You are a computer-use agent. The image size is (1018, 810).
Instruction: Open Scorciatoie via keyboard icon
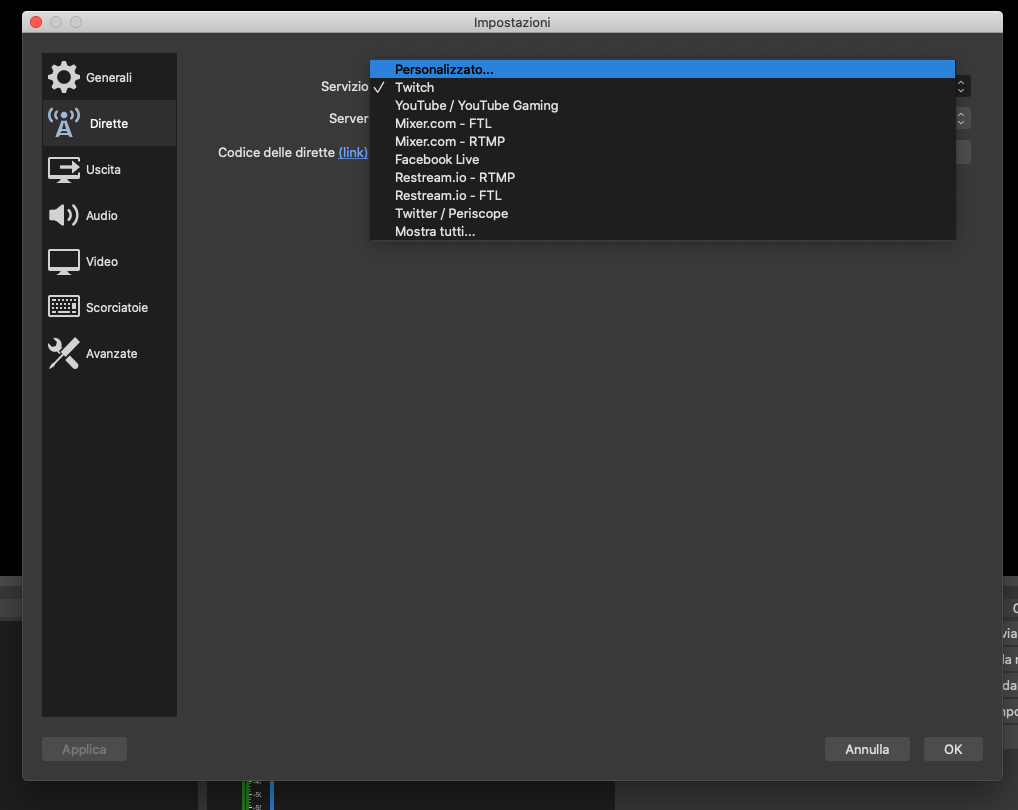point(64,306)
